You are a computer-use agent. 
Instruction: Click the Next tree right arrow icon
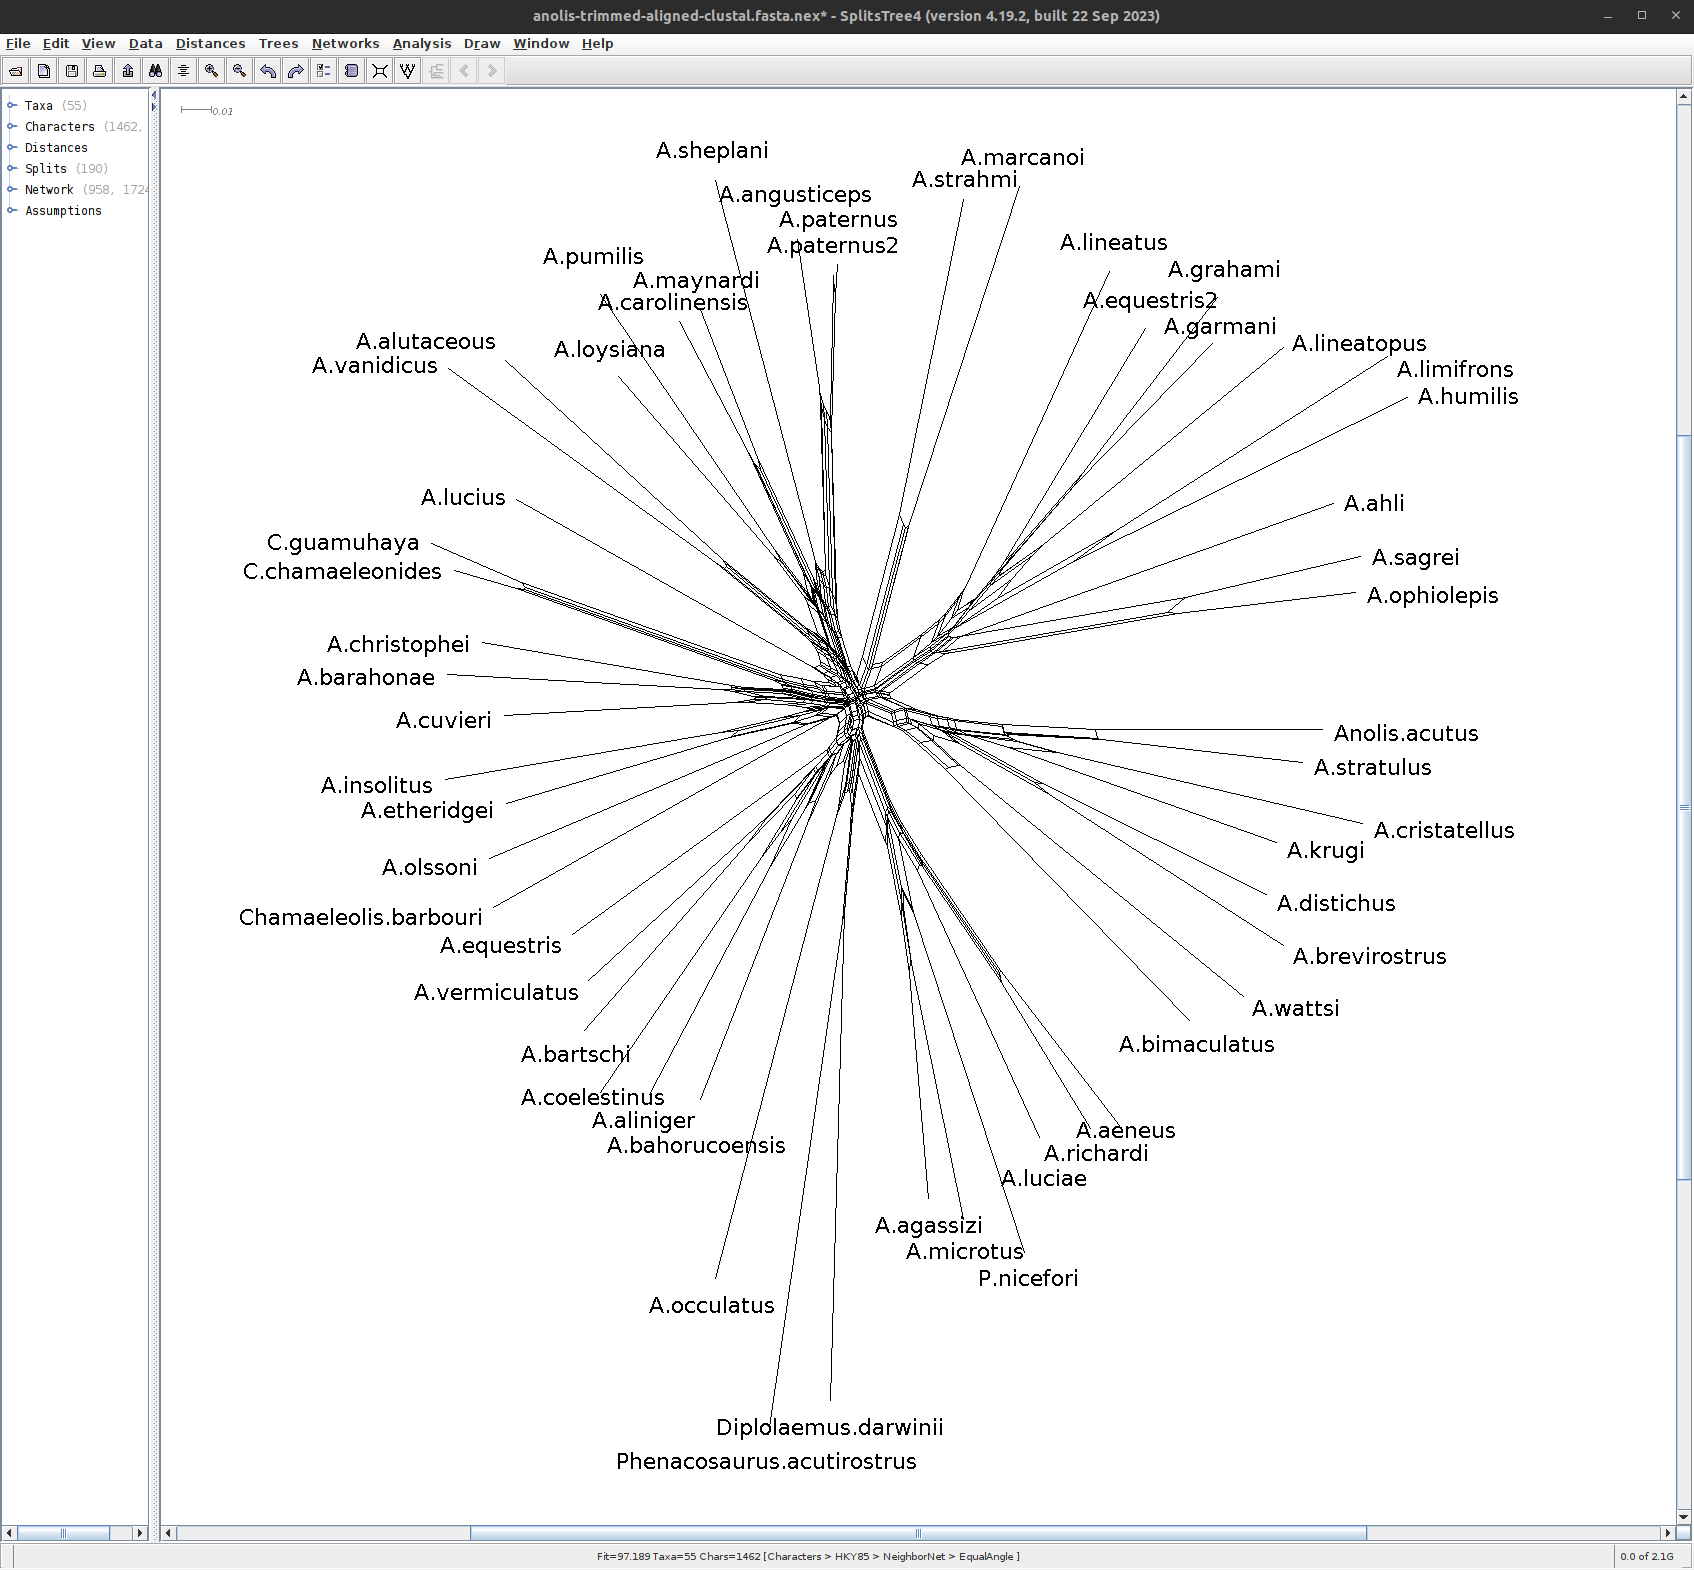click(492, 71)
